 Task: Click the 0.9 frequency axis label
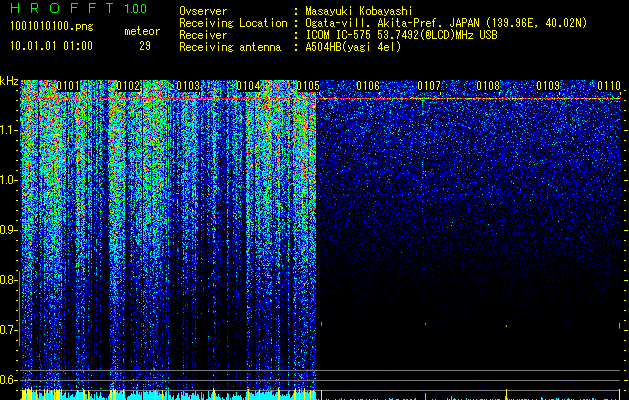[7, 230]
